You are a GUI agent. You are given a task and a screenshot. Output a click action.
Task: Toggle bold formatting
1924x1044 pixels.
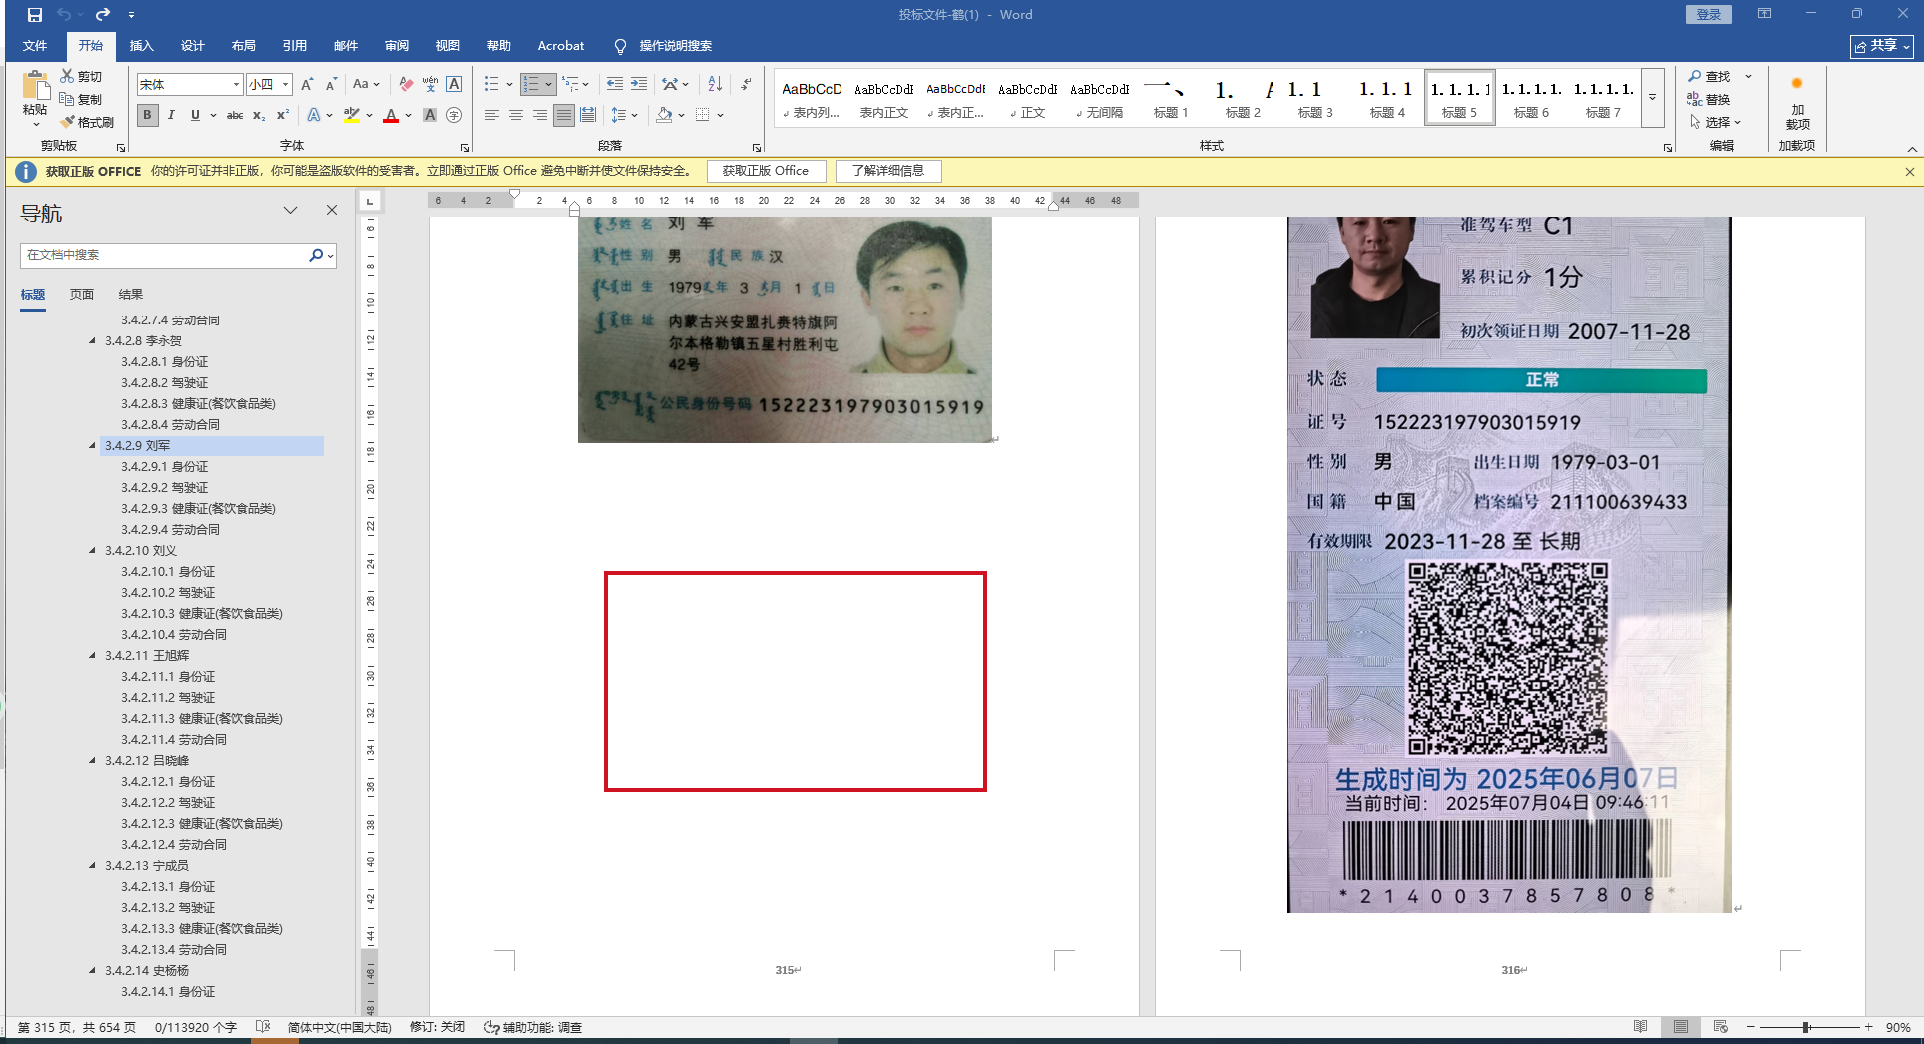point(147,115)
